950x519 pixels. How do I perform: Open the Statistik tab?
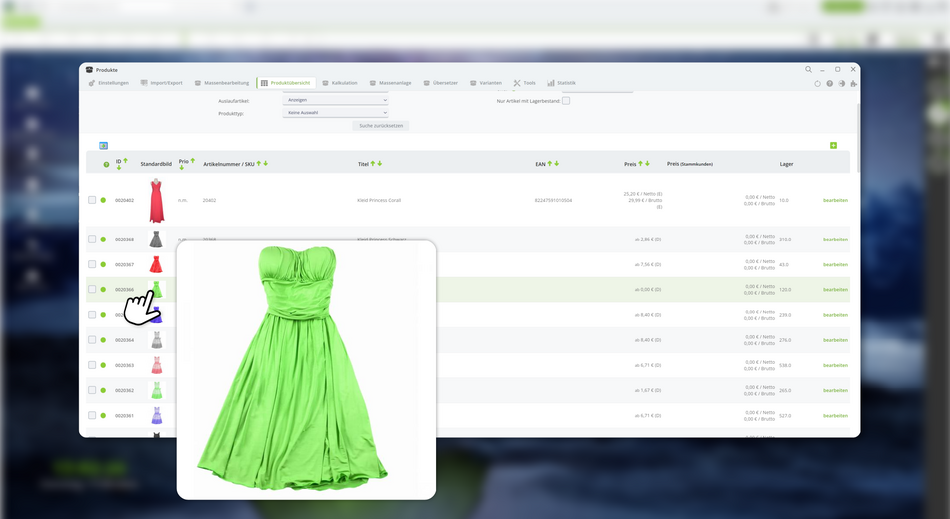562,83
